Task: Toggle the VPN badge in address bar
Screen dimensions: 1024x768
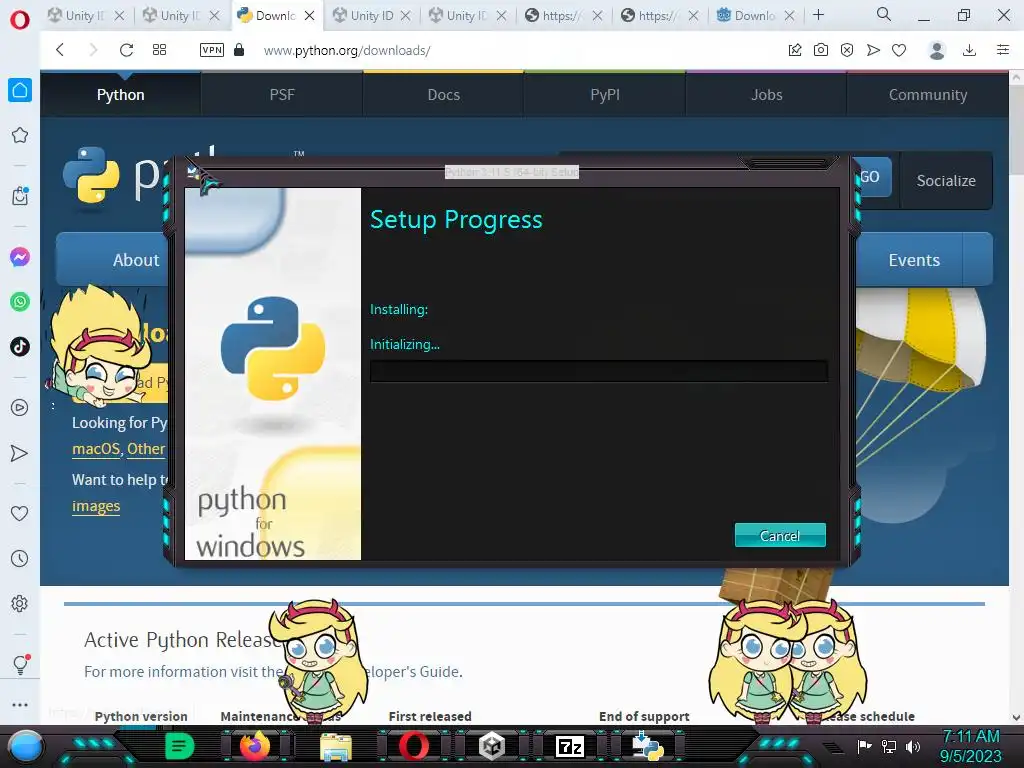Action: pyautogui.click(x=212, y=50)
